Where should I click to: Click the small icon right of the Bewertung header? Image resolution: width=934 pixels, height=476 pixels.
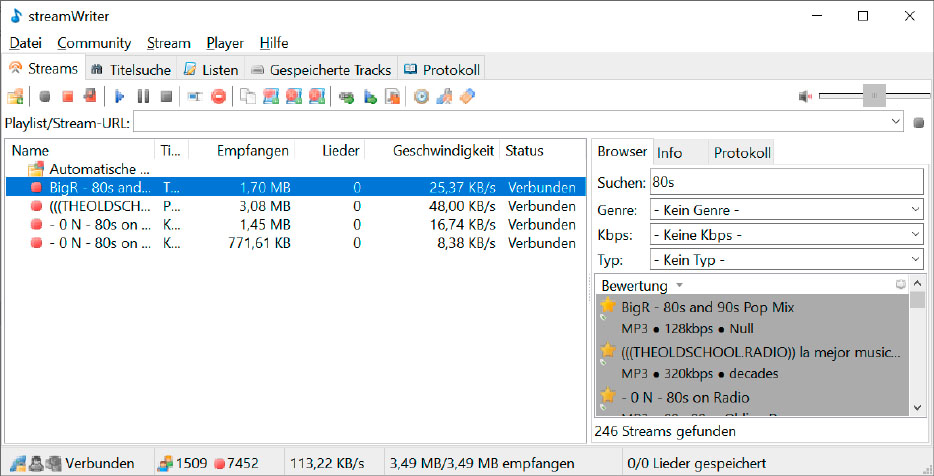coord(901,285)
